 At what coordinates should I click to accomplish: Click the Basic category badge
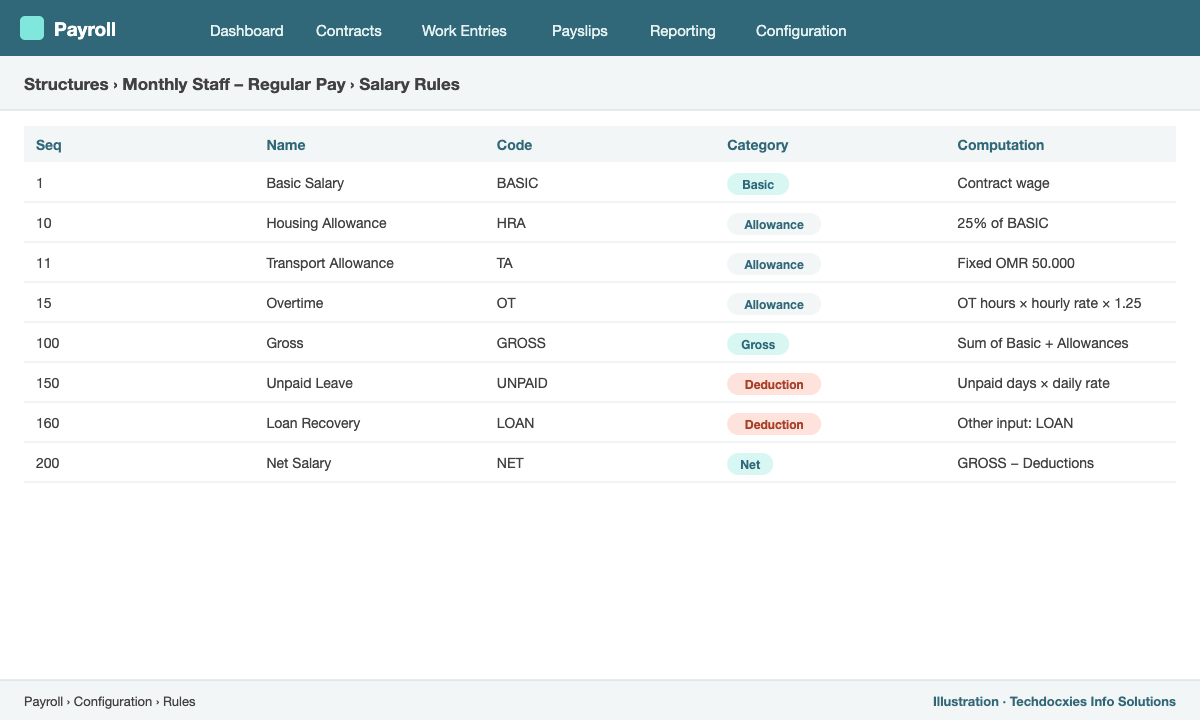pyautogui.click(x=758, y=184)
